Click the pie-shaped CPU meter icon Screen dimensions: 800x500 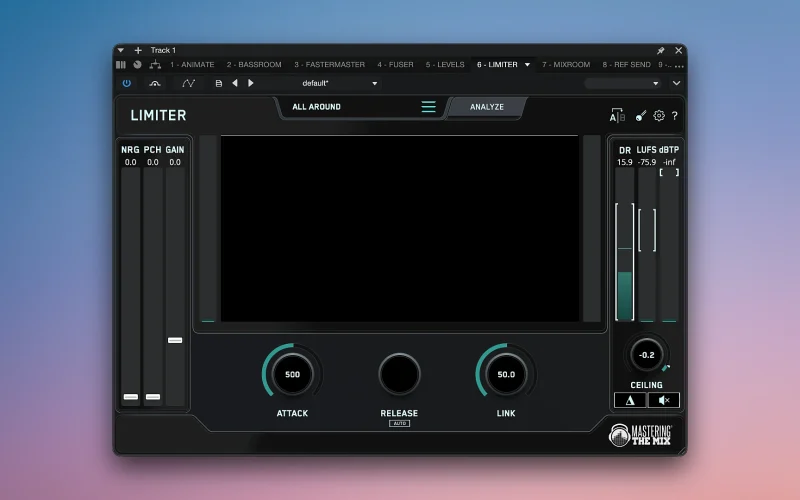pos(137,65)
